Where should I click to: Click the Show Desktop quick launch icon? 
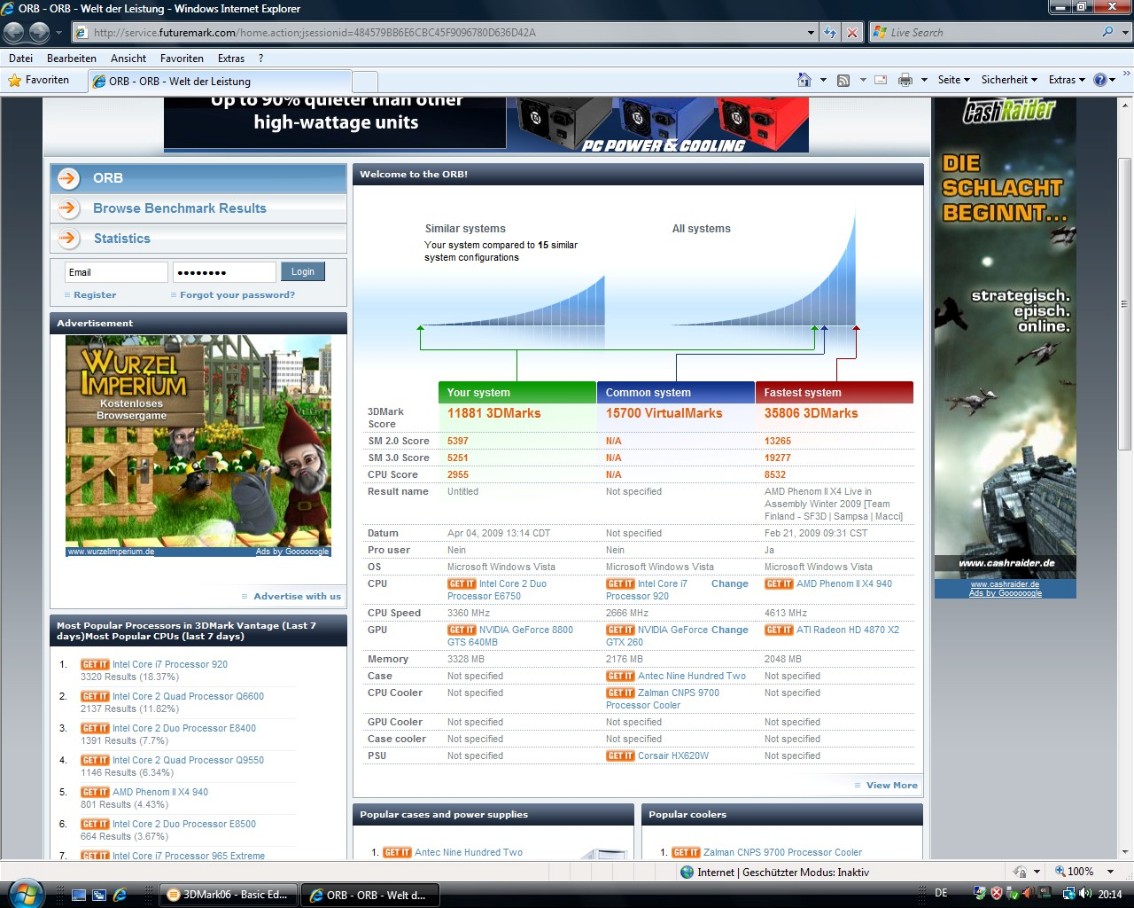79,894
